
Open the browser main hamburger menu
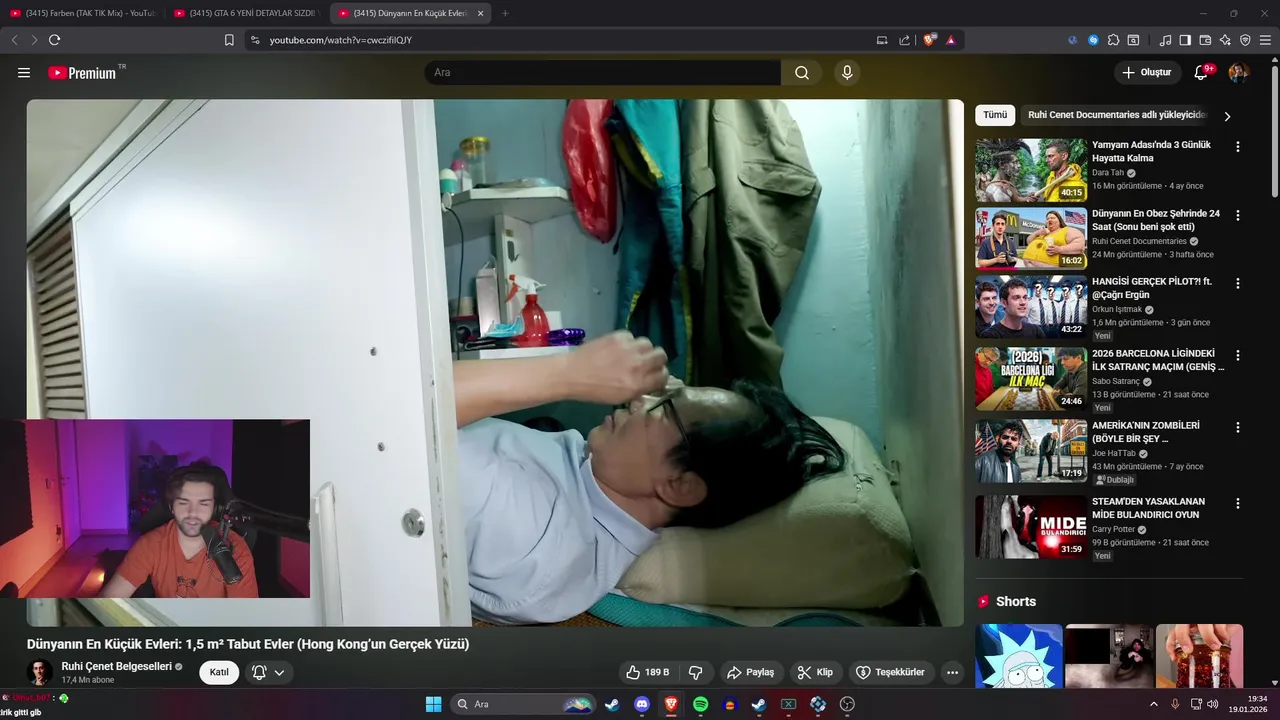(x=1265, y=40)
